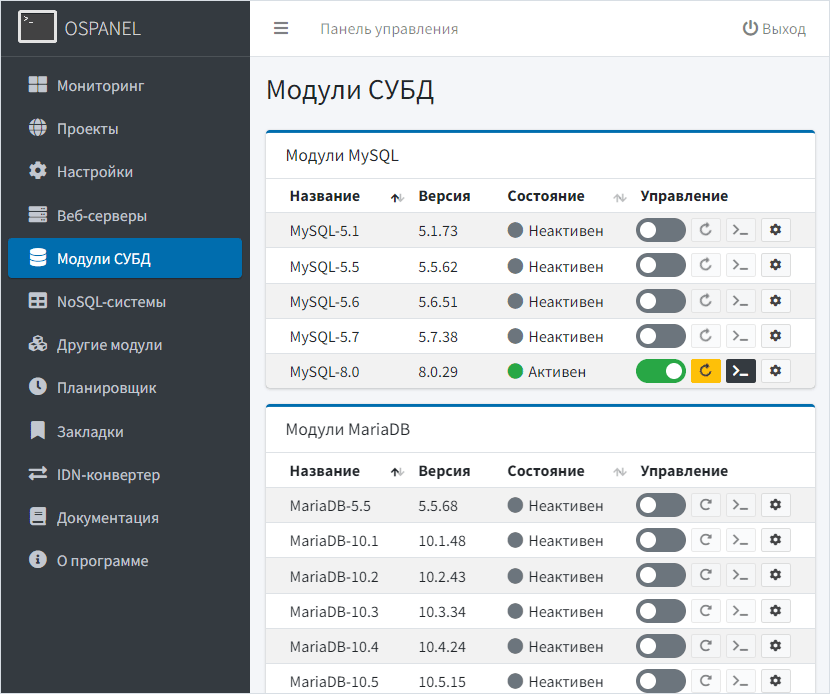830x694 pixels.
Task: Disable the active MySQL-8.0 switch
Action: (661, 371)
